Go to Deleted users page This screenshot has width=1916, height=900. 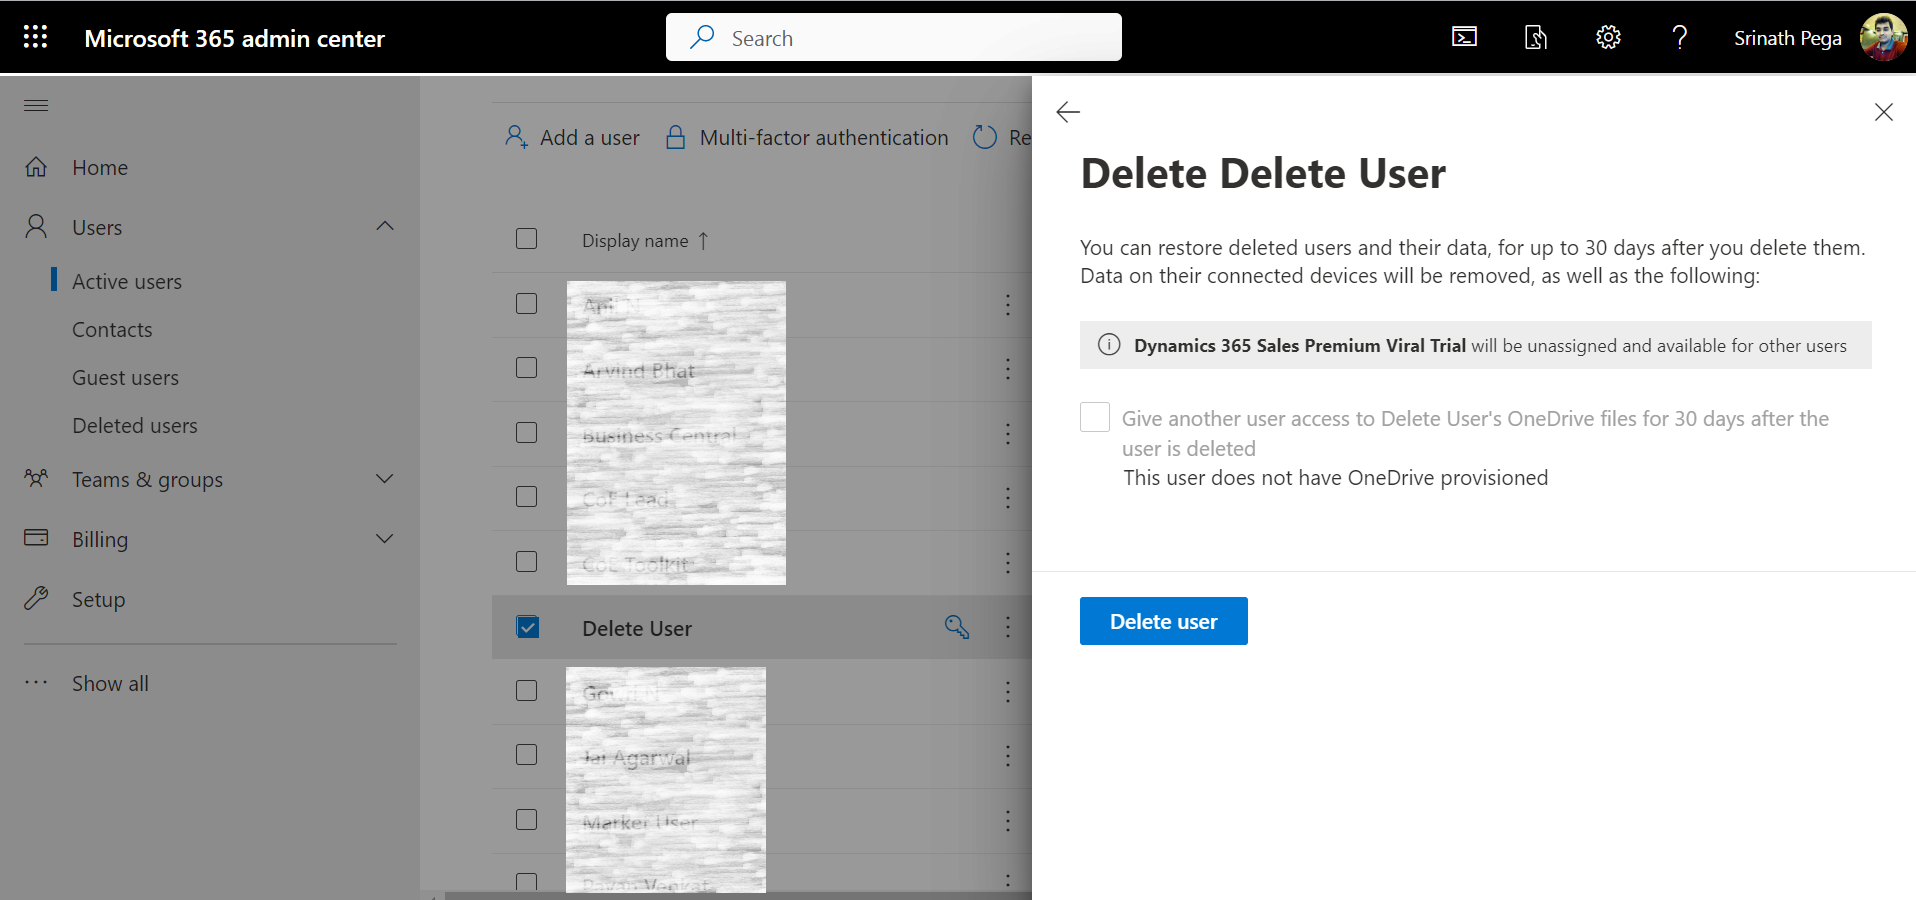[135, 426]
